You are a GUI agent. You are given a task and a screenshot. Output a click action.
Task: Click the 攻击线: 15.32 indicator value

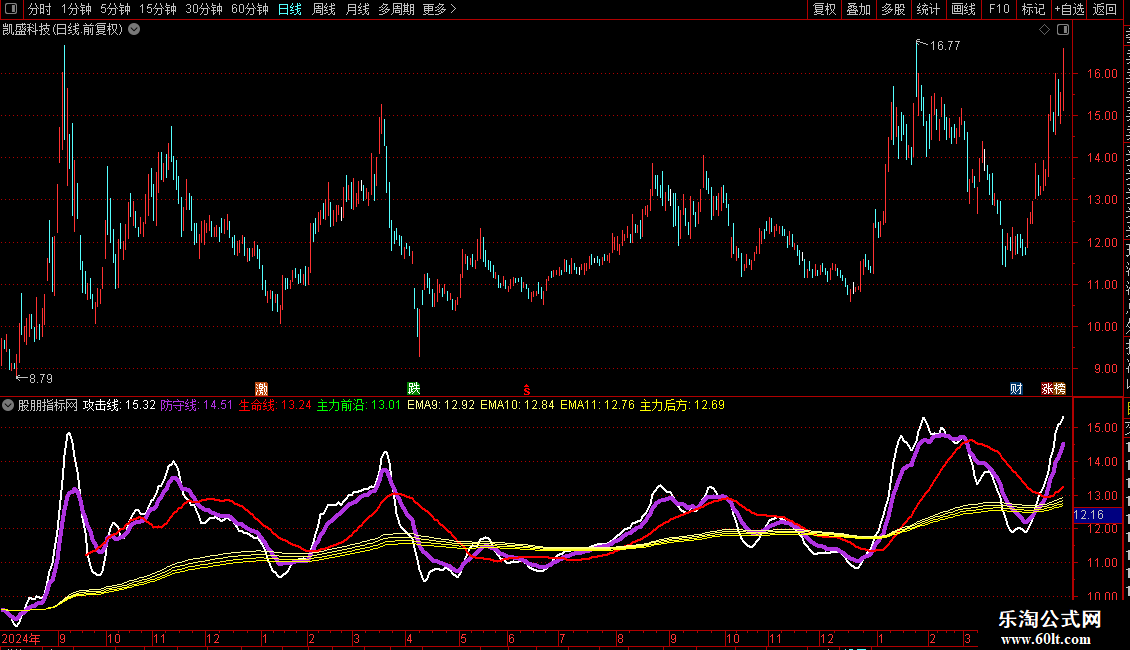coord(119,405)
